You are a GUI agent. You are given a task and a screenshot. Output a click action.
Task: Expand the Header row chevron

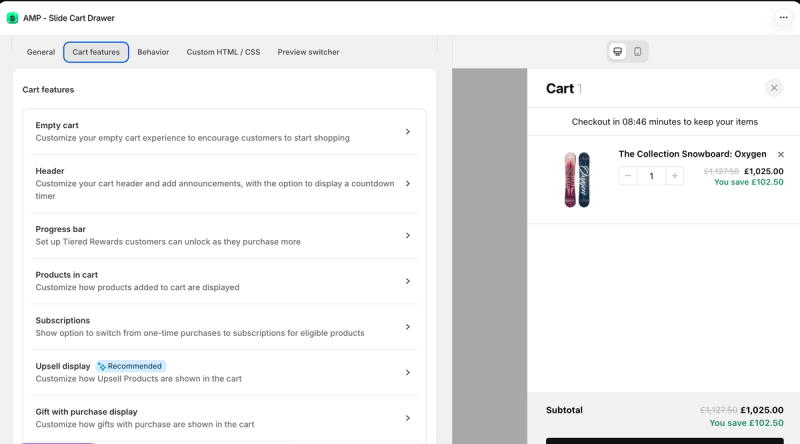(x=408, y=184)
